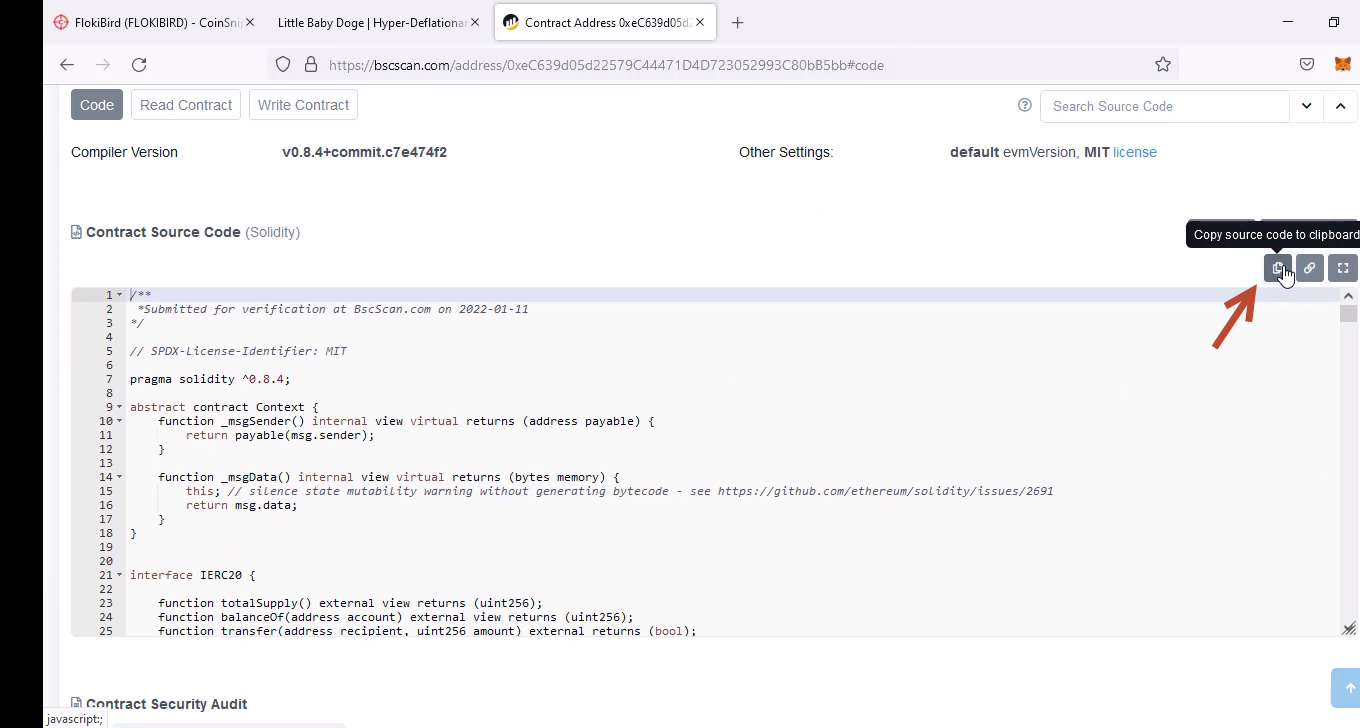Screen dimensions: 1360x728
Task: Click the search help question mark
Action: [1024, 105]
